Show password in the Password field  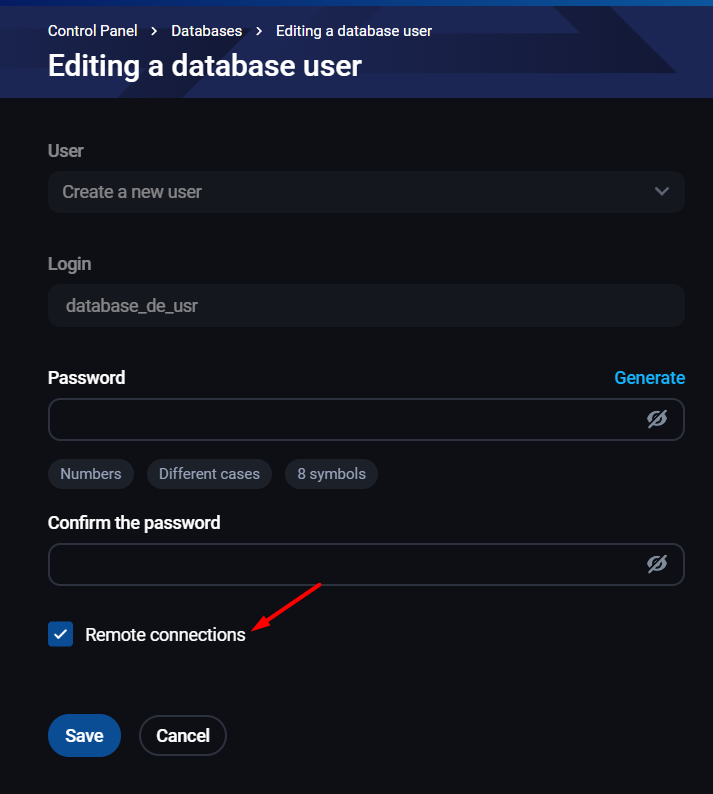coord(657,419)
